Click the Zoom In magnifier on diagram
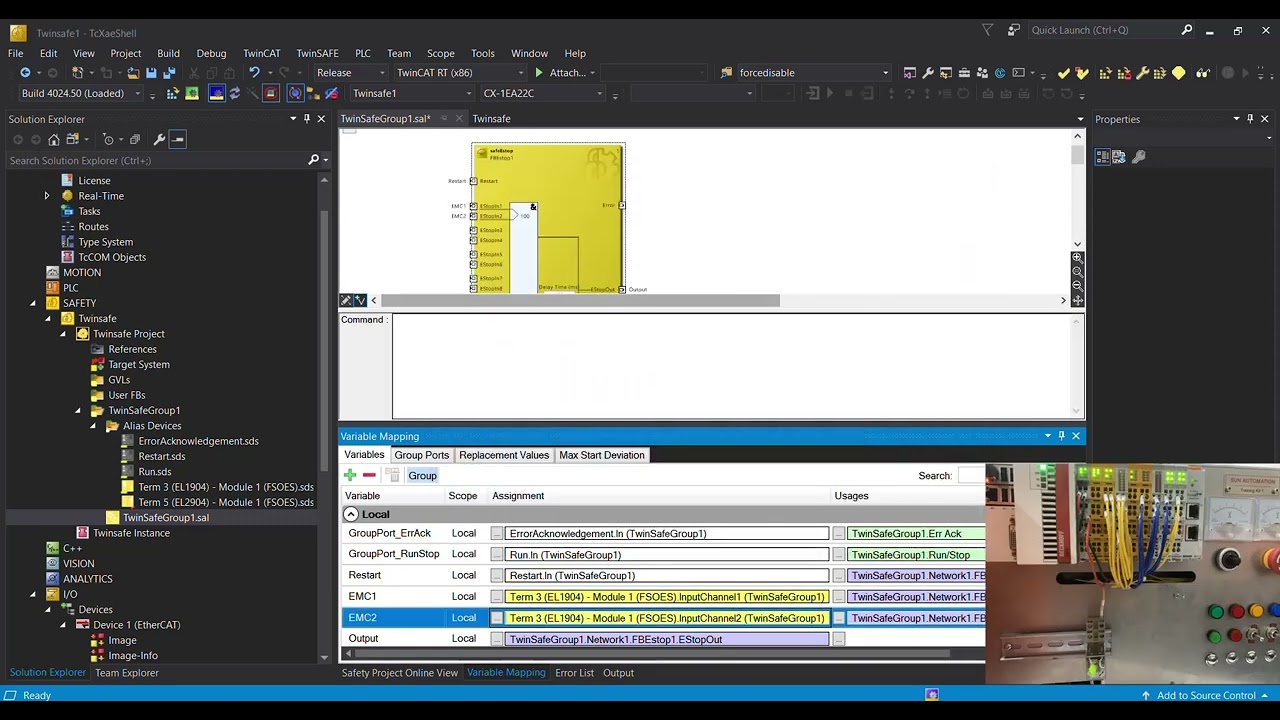The width and height of the screenshot is (1280, 720). 1077,258
